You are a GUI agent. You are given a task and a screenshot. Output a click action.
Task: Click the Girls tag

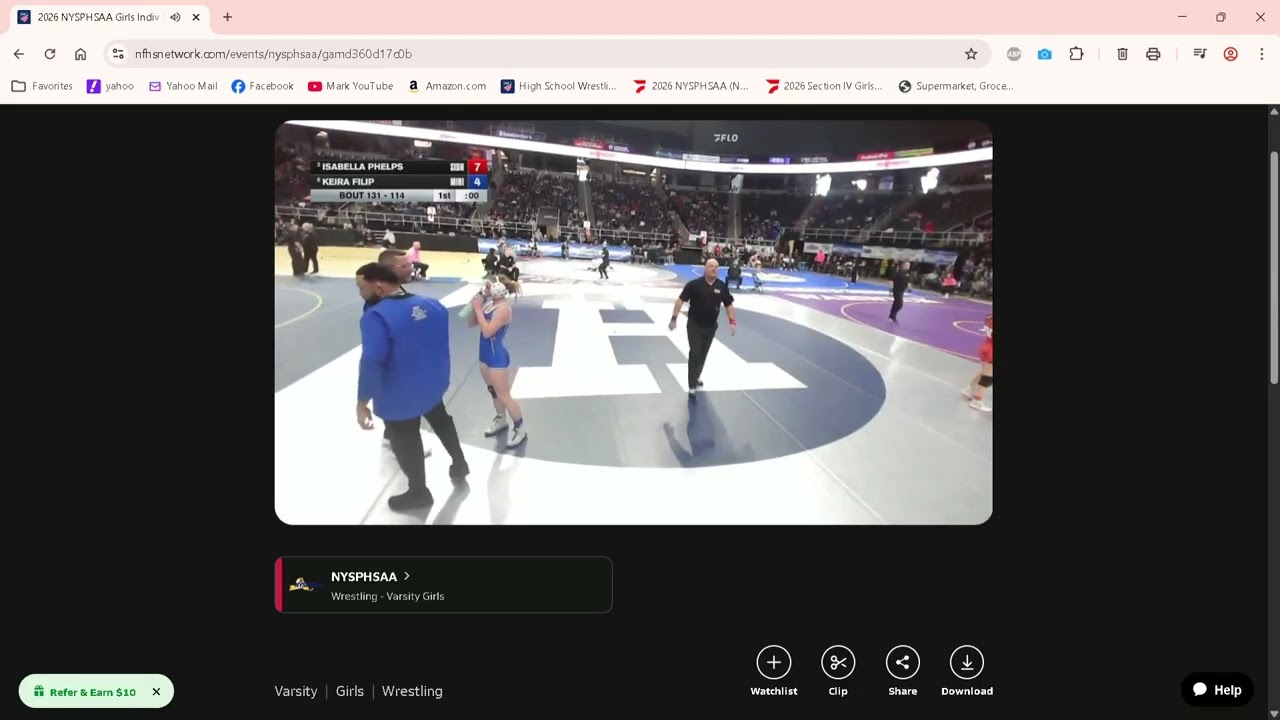click(x=350, y=691)
